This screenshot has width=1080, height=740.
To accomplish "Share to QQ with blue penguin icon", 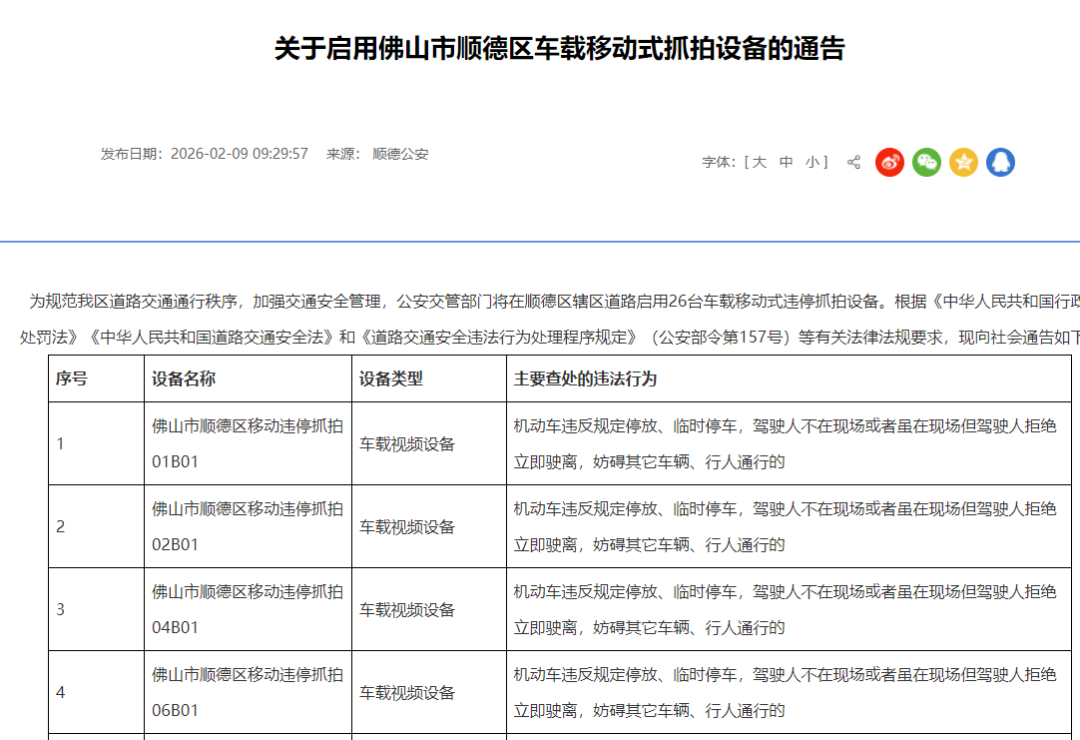I will tap(1001, 163).
